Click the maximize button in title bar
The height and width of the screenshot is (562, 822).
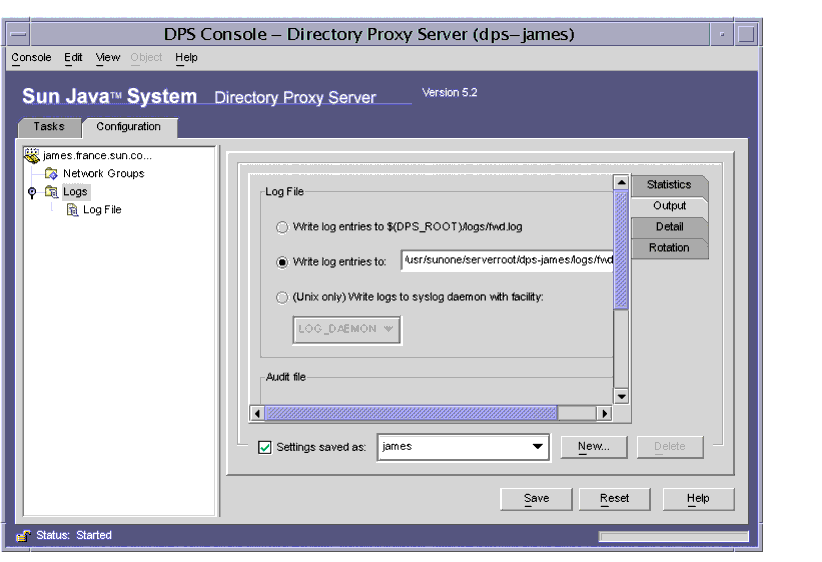click(x=746, y=35)
